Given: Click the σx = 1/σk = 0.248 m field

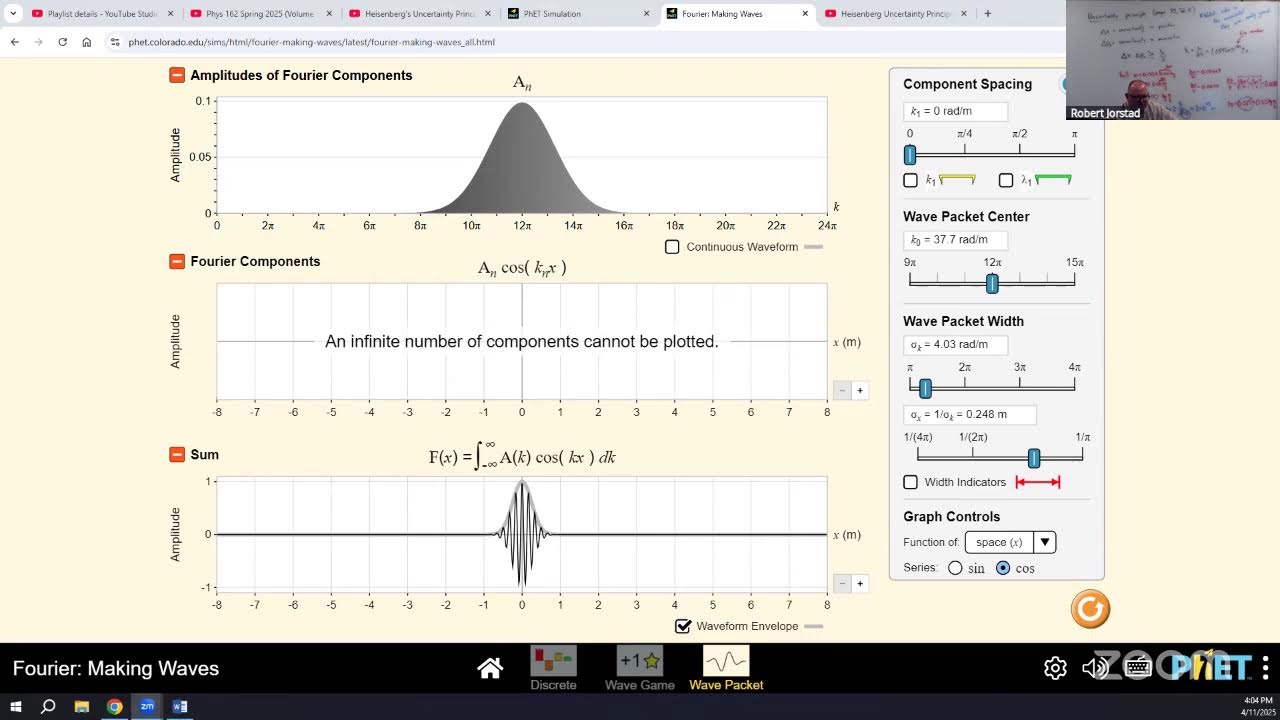Looking at the screenshot, I should (x=969, y=414).
